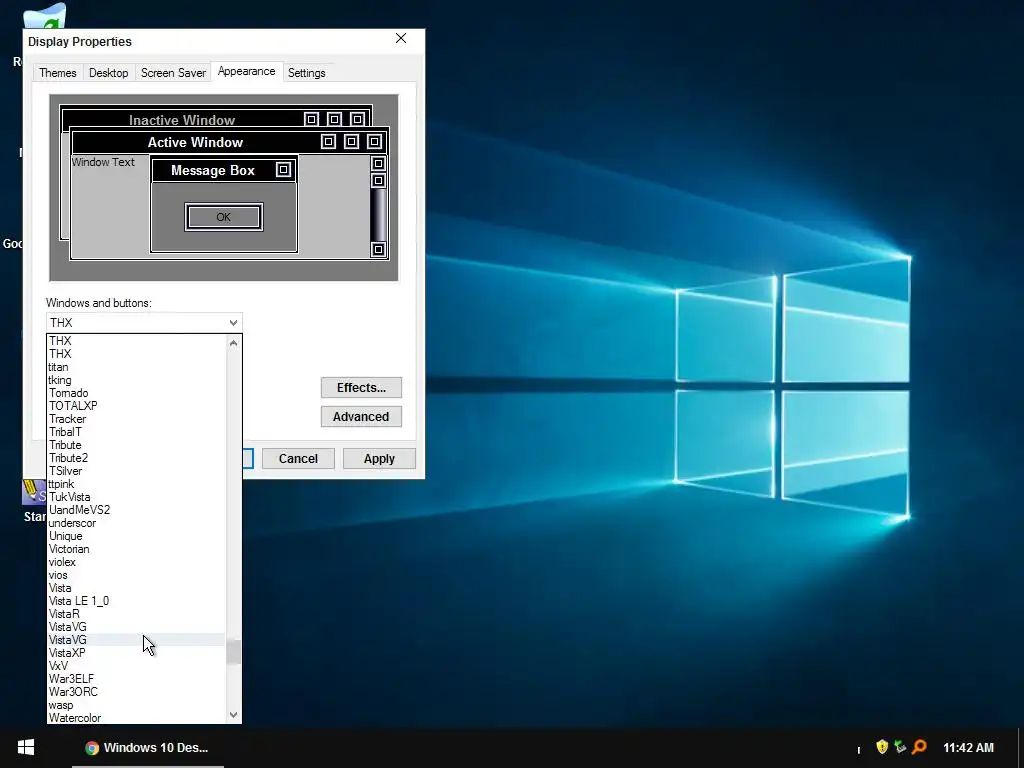Click the Cancel button
This screenshot has width=1024, height=768.
(x=298, y=458)
